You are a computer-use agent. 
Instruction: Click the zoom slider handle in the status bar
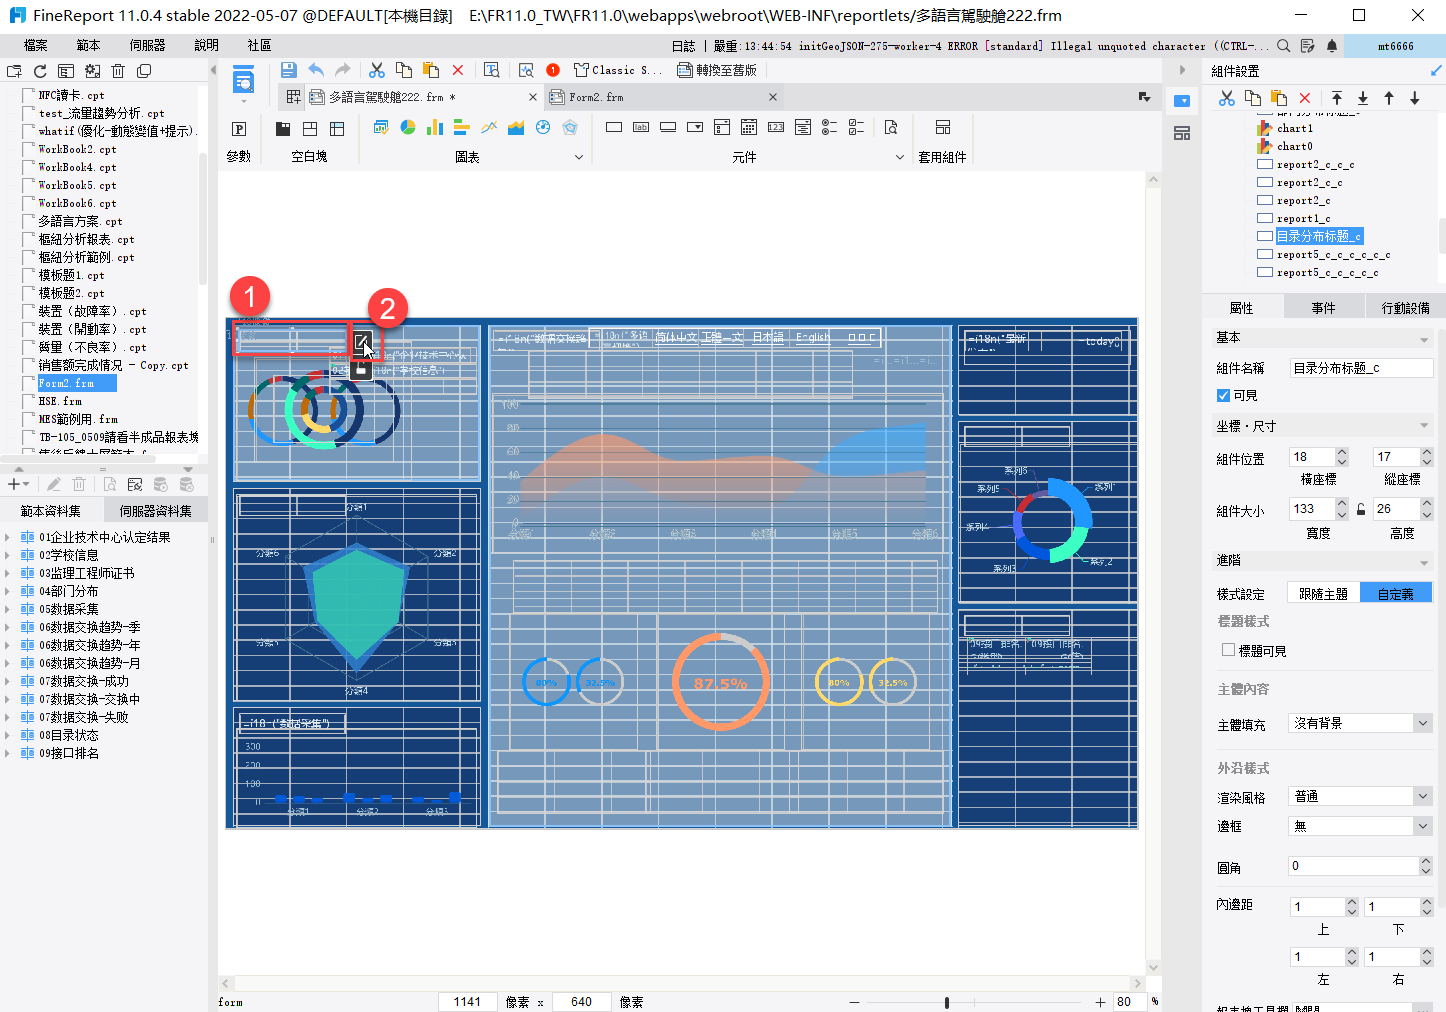tap(946, 1002)
